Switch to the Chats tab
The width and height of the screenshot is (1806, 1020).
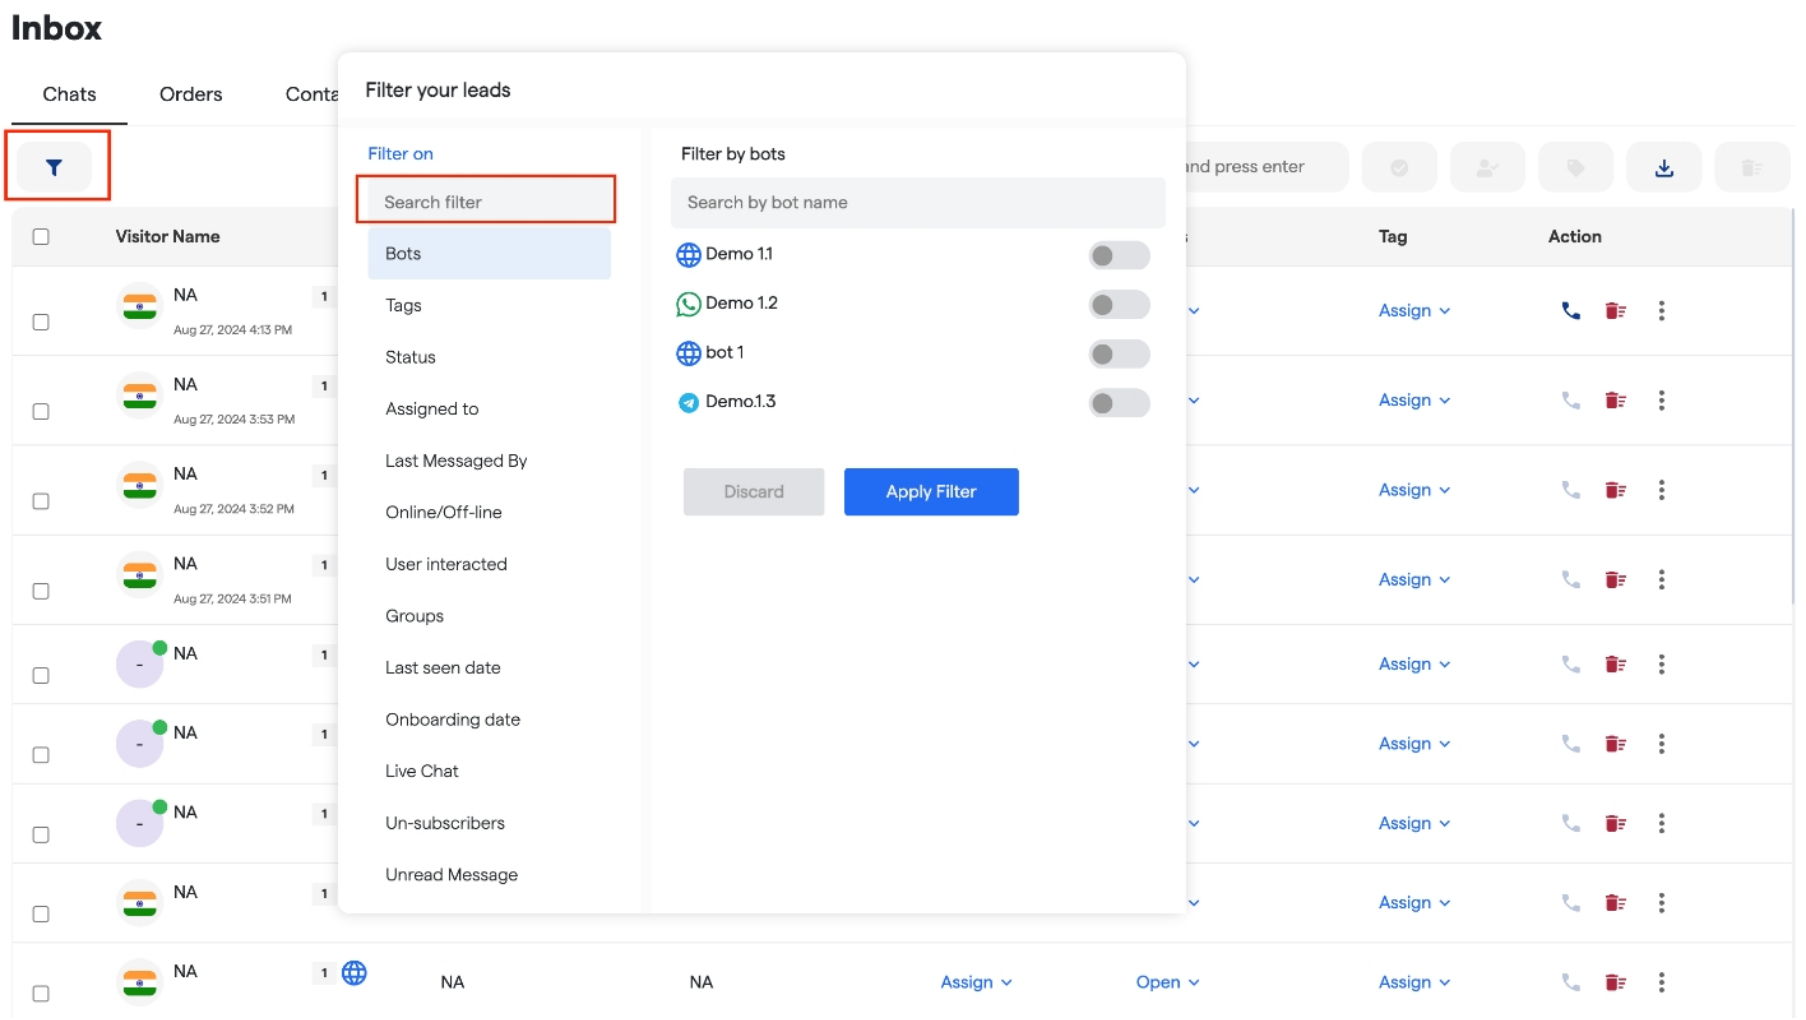(69, 94)
